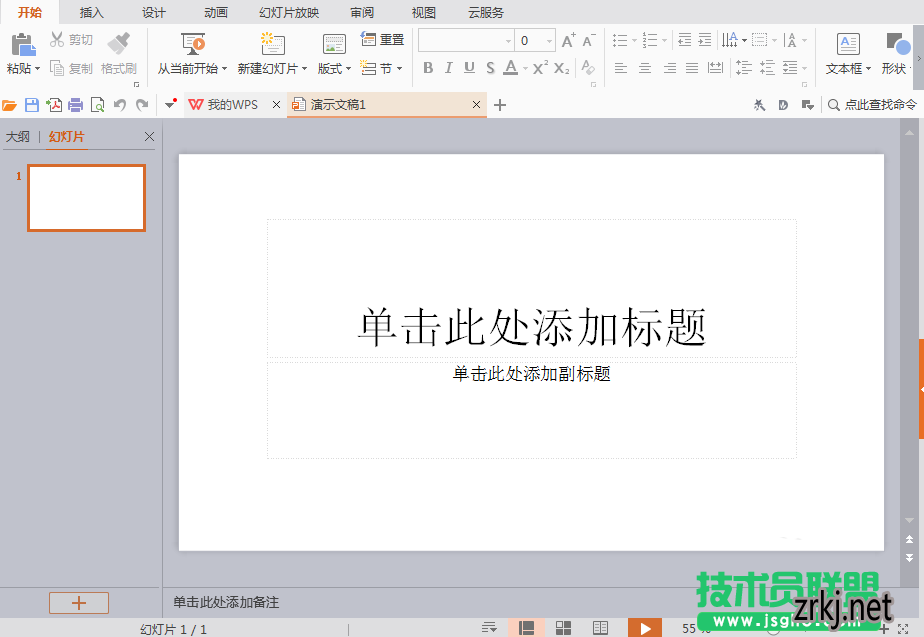This screenshot has width=924, height=637.
Task: Export to PDF icon
Action: [54, 105]
